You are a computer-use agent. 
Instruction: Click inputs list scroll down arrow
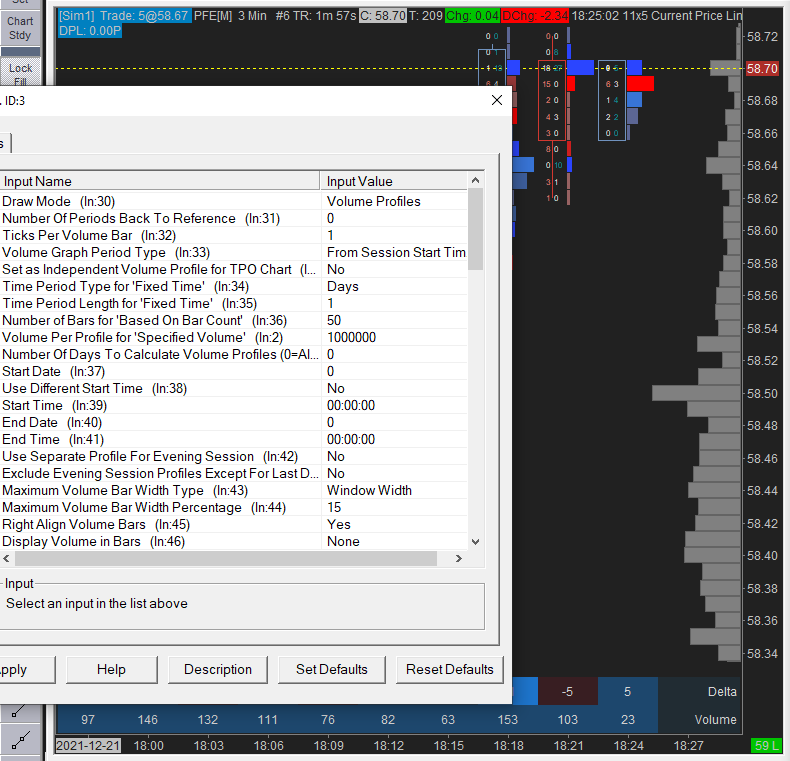tap(475, 542)
